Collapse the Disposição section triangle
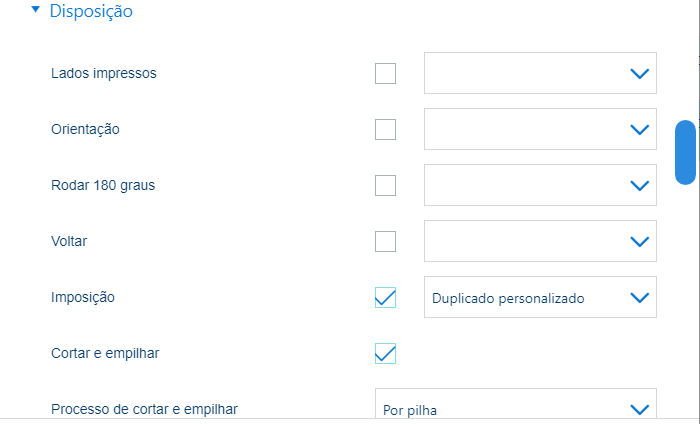Viewport: 700px width, 424px height. pos(36,11)
